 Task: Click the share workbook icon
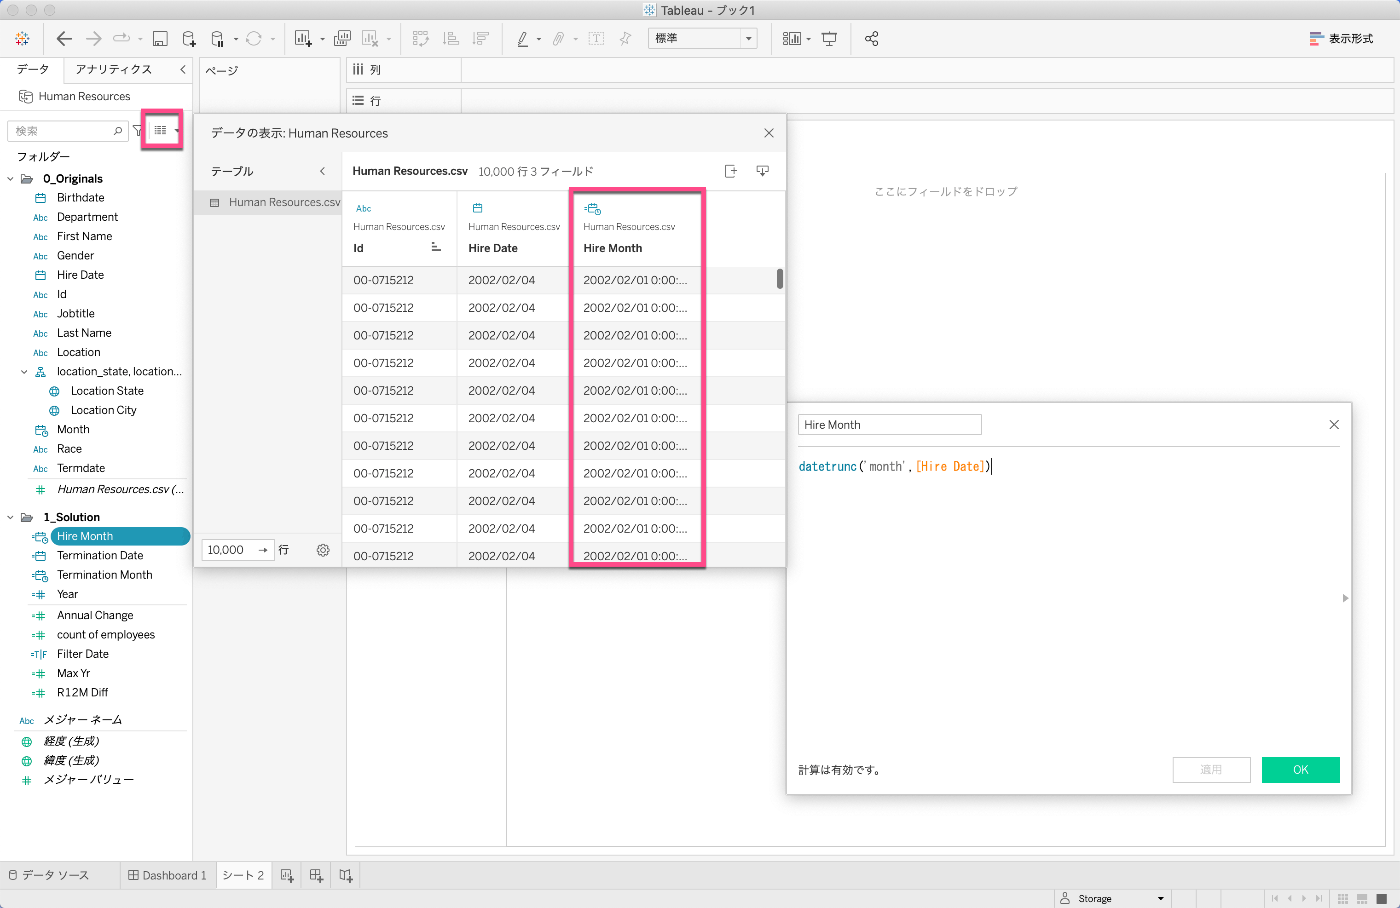click(871, 39)
